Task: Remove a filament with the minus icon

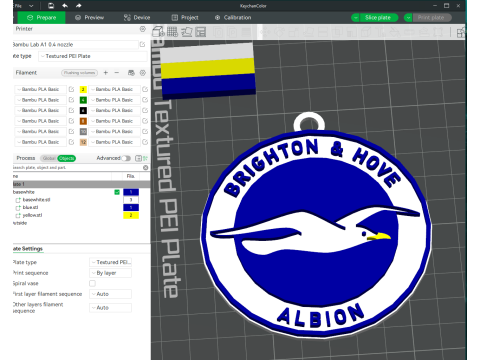Action: point(117,72)
